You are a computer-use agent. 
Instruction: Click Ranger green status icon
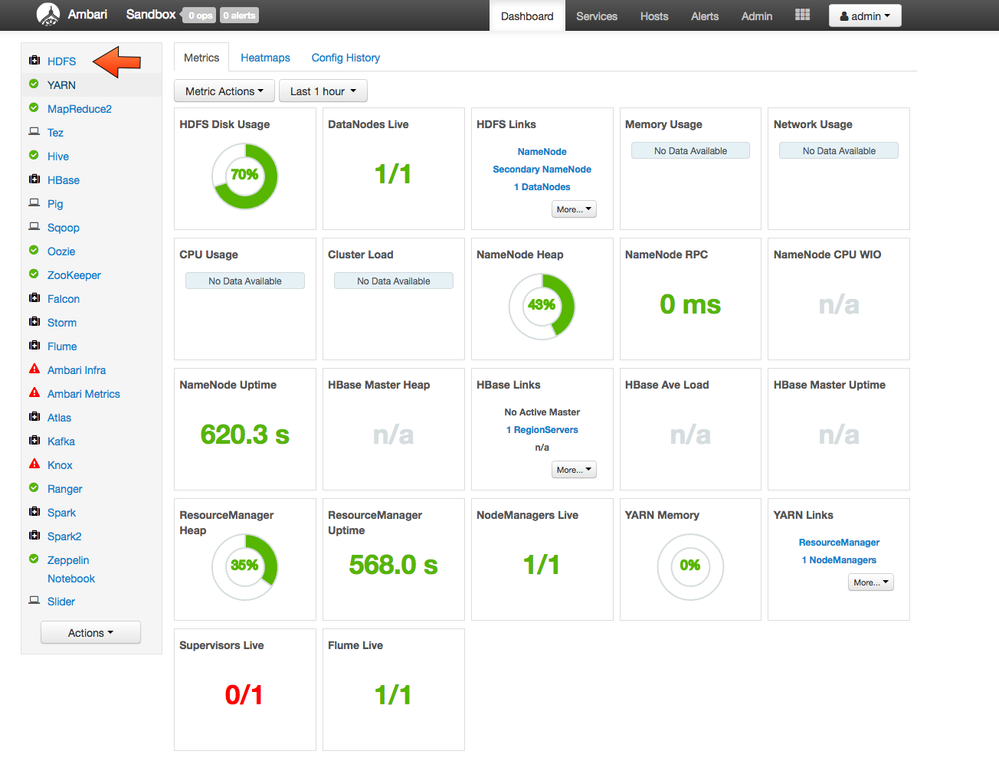point(34,488)
